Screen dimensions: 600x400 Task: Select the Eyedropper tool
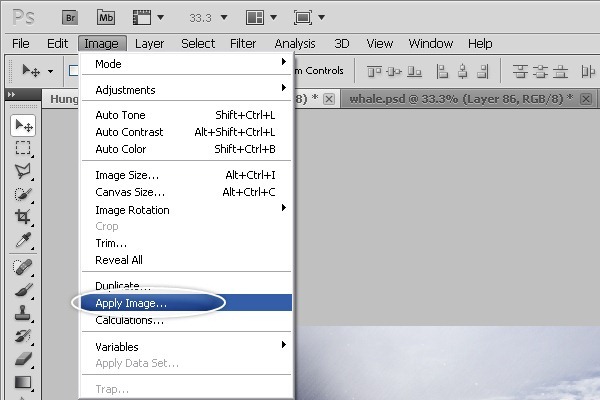pos(23,240)
